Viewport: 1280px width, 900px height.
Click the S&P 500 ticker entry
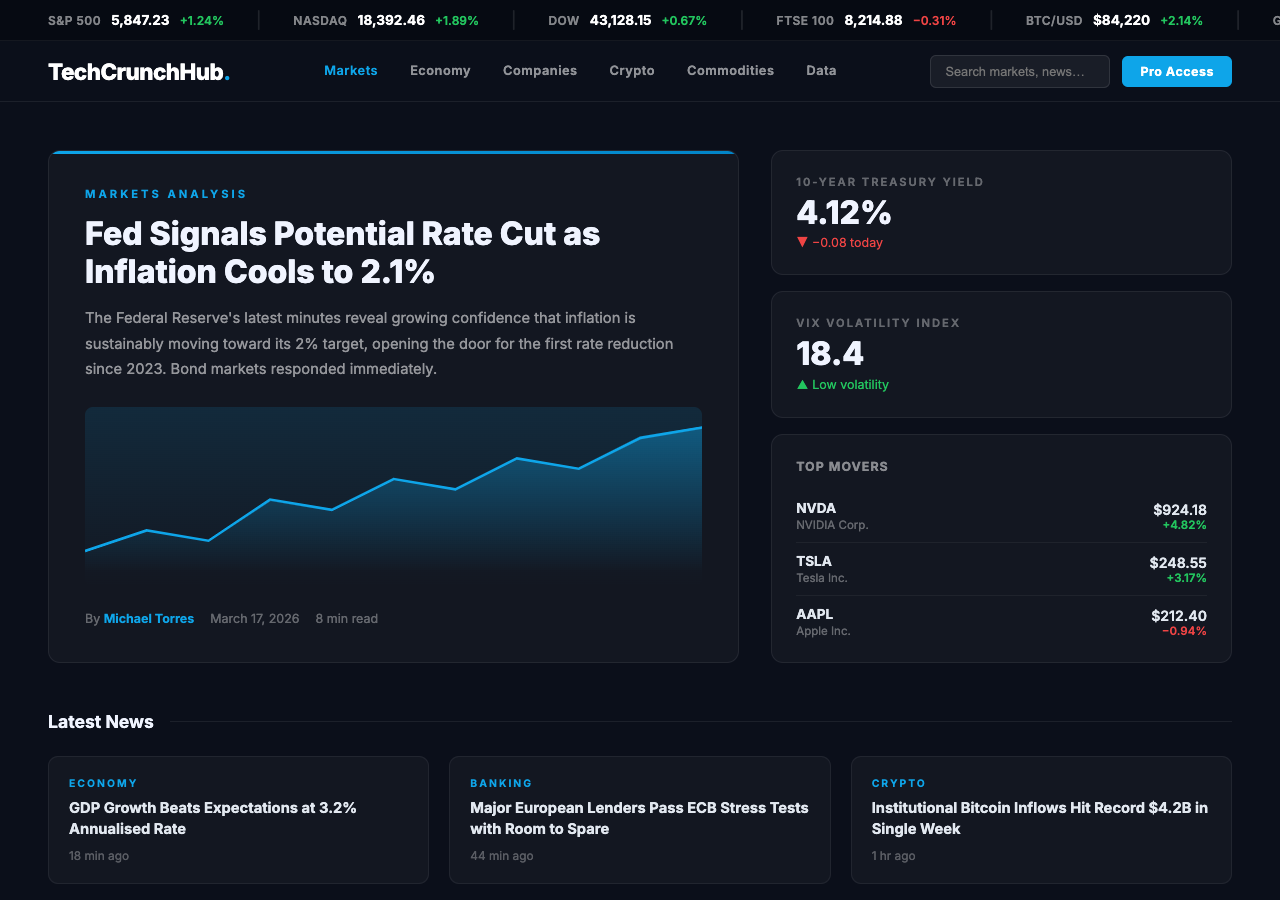(135, 19)
